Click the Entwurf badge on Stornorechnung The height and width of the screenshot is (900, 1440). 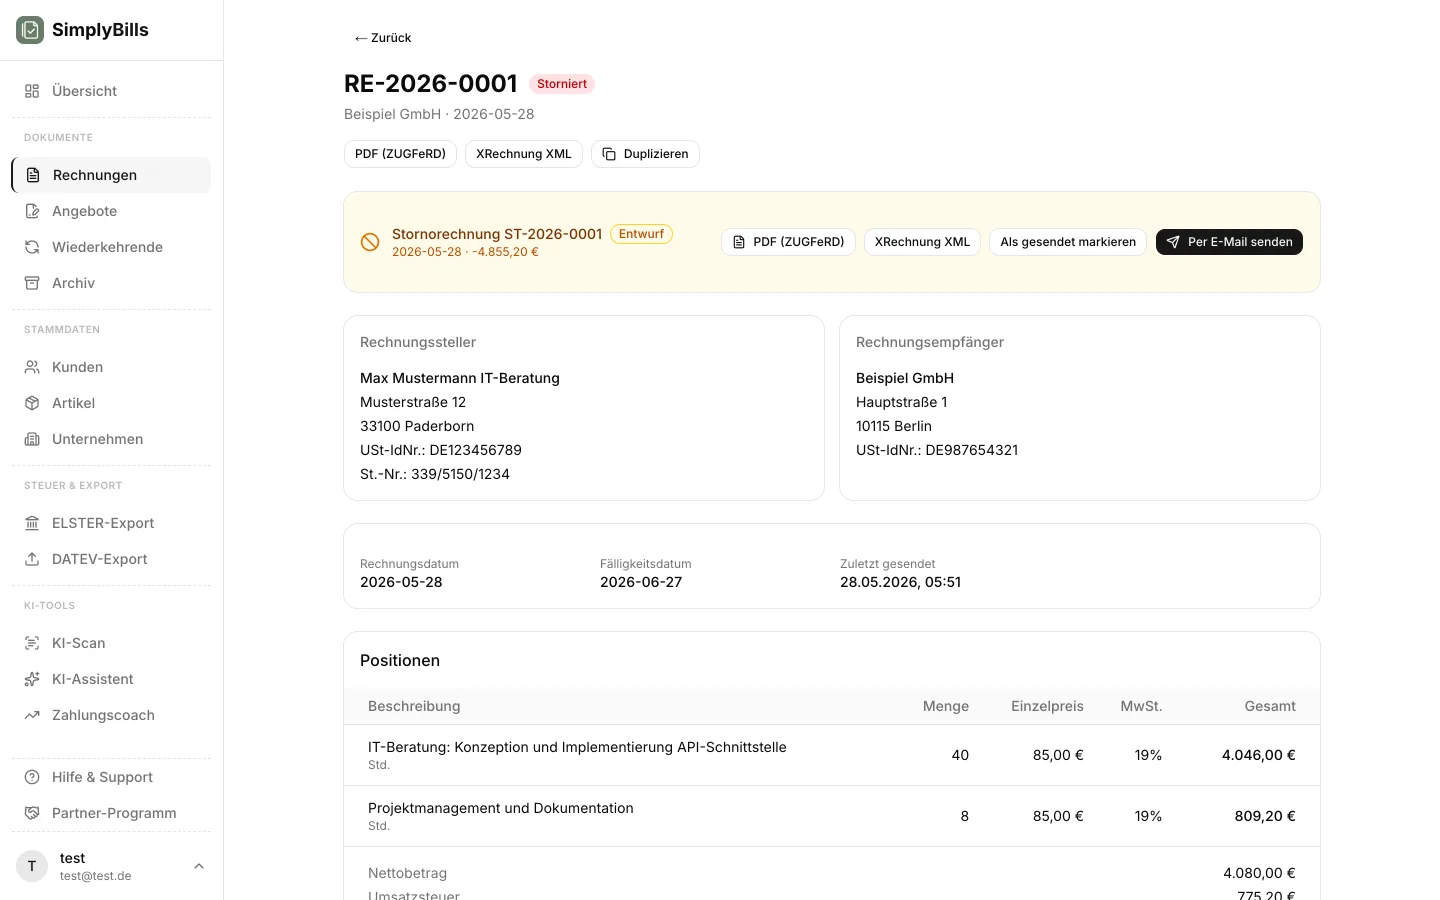click(641, 234)
